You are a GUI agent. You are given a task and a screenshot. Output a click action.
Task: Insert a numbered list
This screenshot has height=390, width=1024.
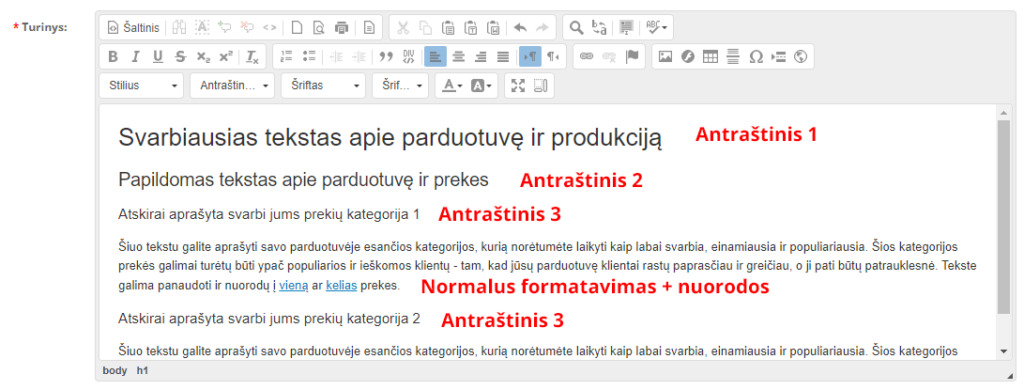tap(286, 57)
